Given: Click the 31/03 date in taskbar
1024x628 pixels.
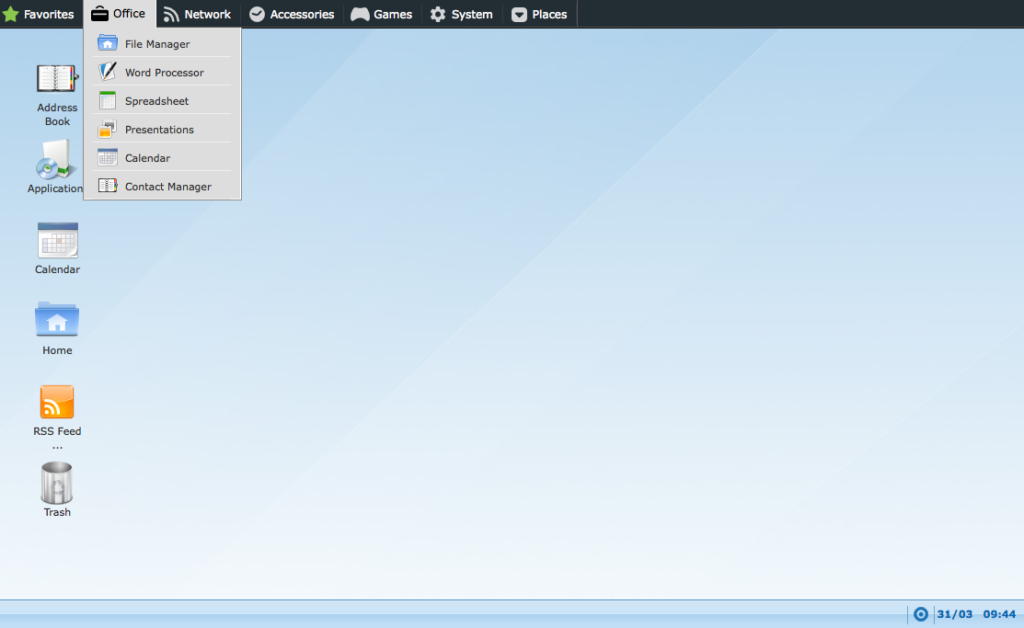Looking at the screenshot, I should point(954,614).
